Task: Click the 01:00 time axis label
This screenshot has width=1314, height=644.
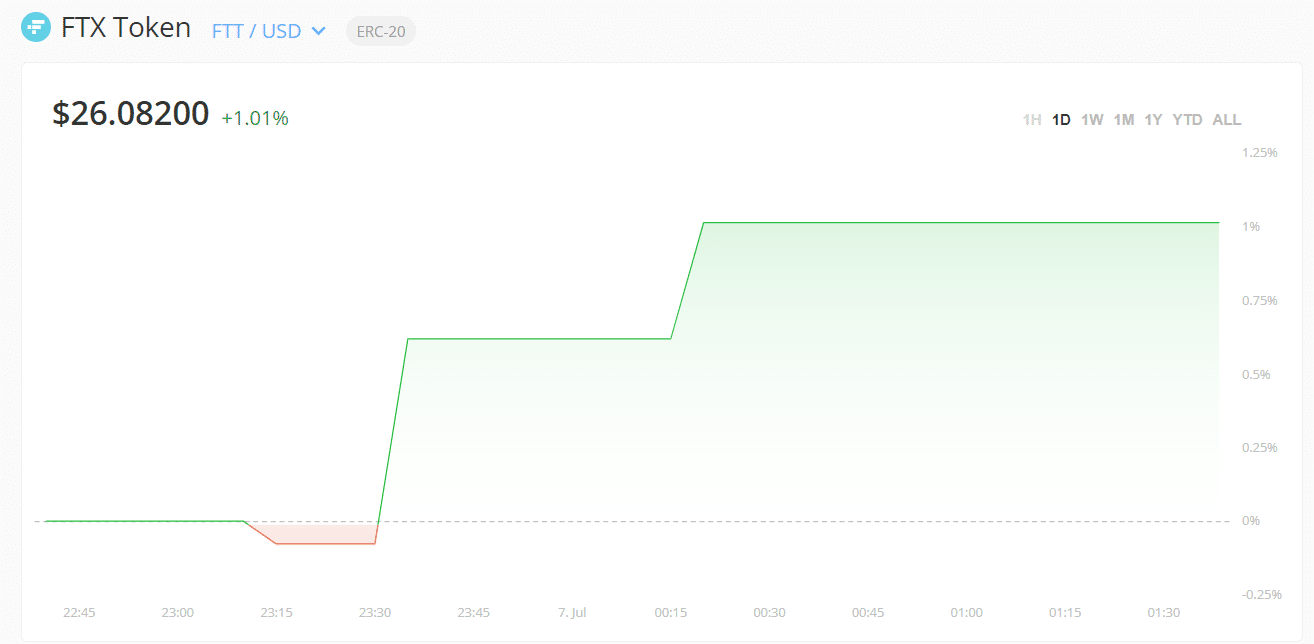Action: tap(967, 613)
